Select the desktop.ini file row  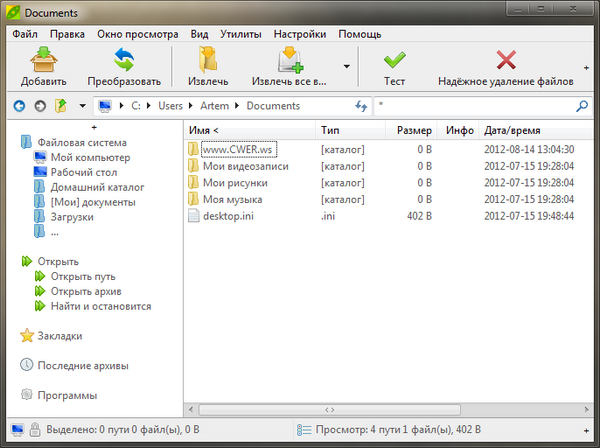pyautogui.click(x=230, y=215)
